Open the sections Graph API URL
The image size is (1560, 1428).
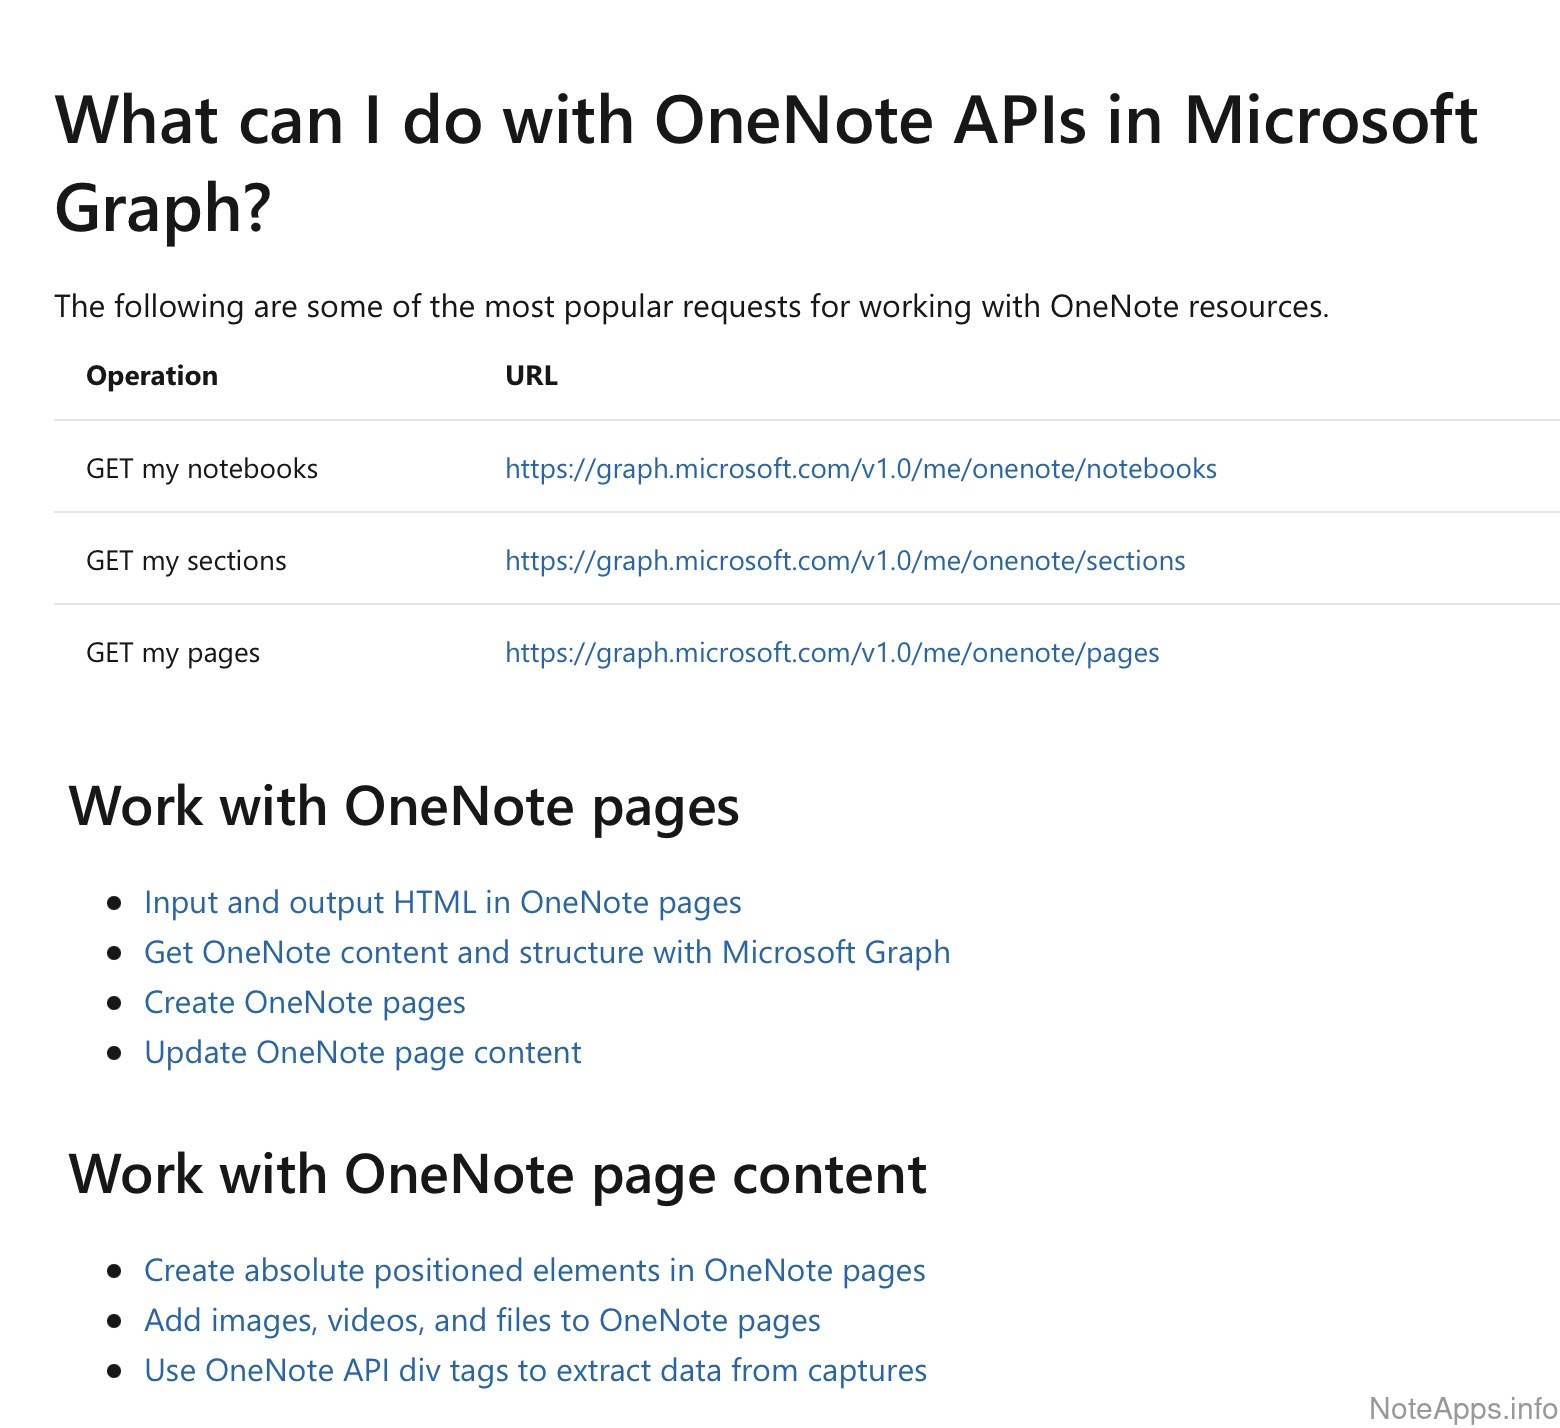pos(845,561)
